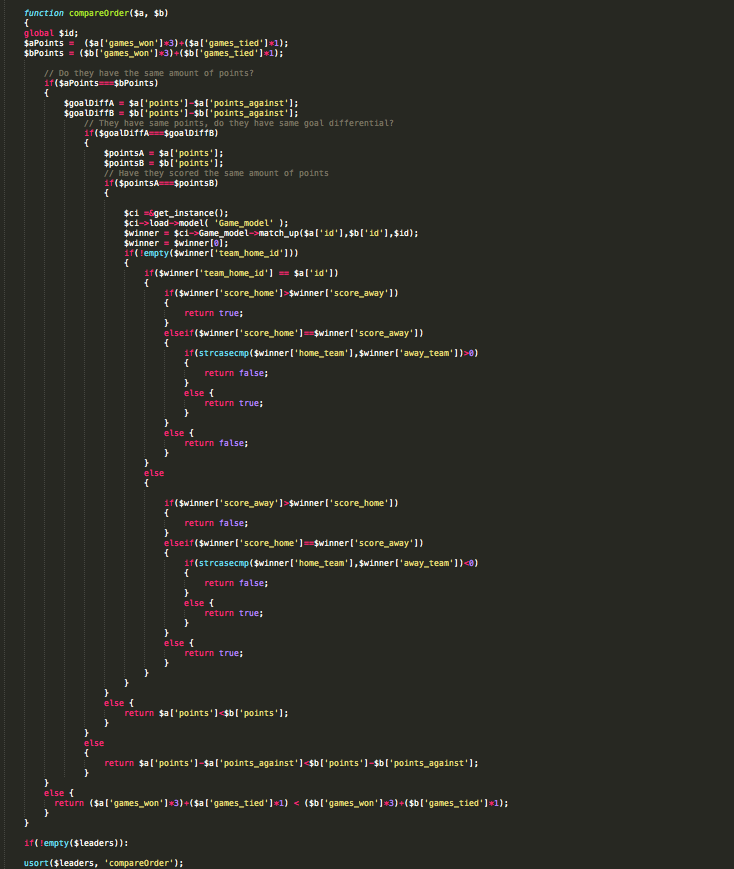Click comment 'Have they scored the same amount of points'
This screenshot has width=734, height=869.
pyautogui.click(x=216, y=173)
